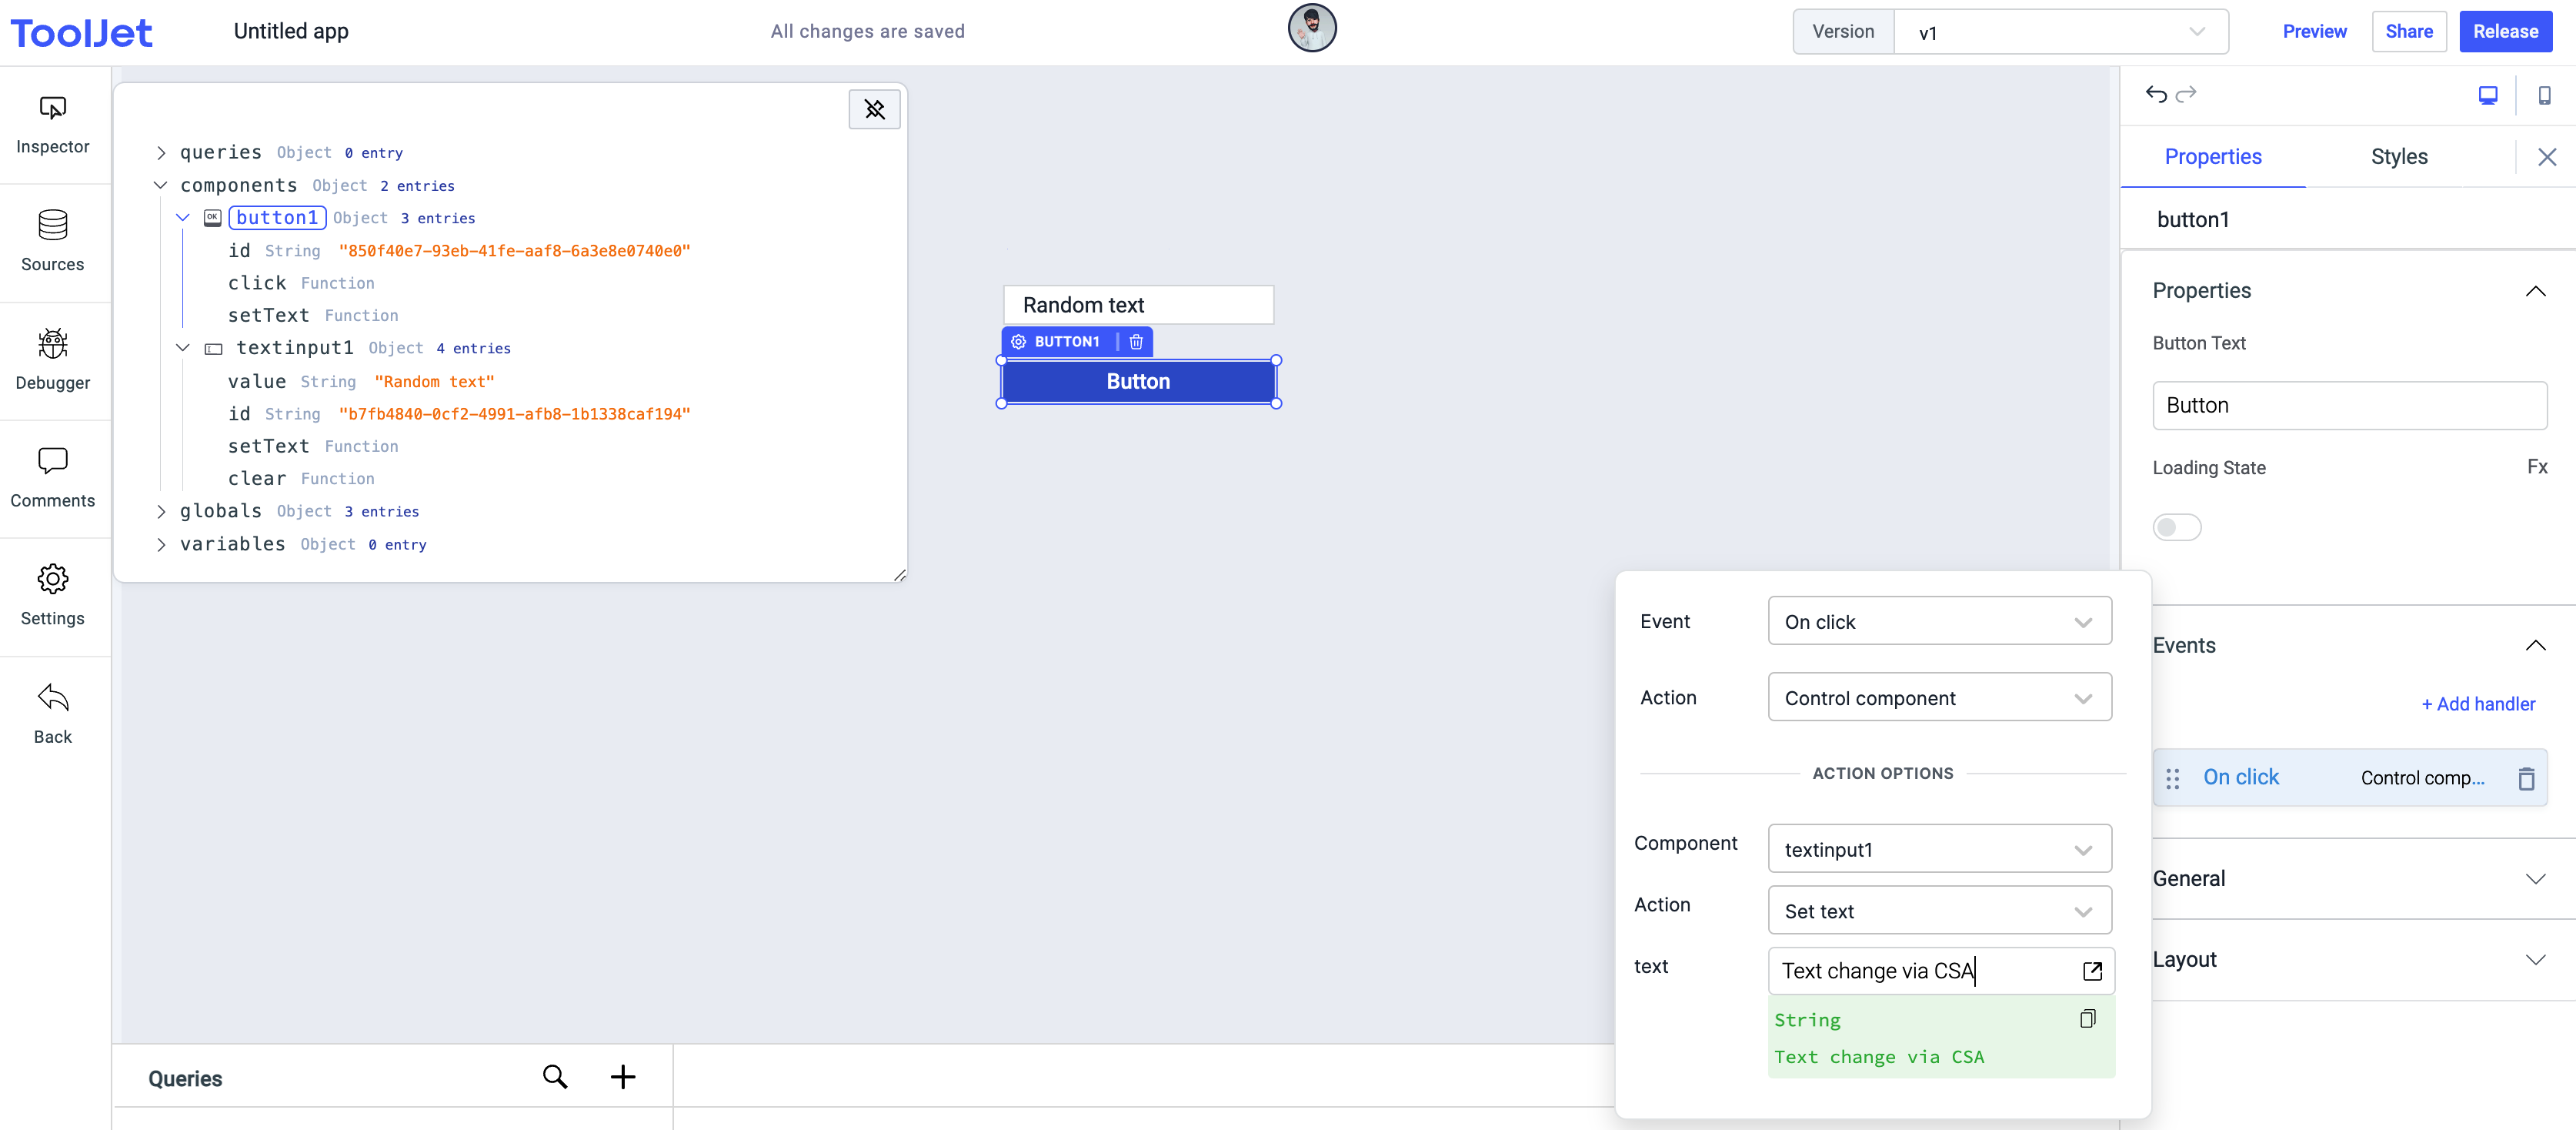The height and width of the screenshot is (1130, 2576).
Task: Switch to mobile layout view
Action: tap(2544, 95)
